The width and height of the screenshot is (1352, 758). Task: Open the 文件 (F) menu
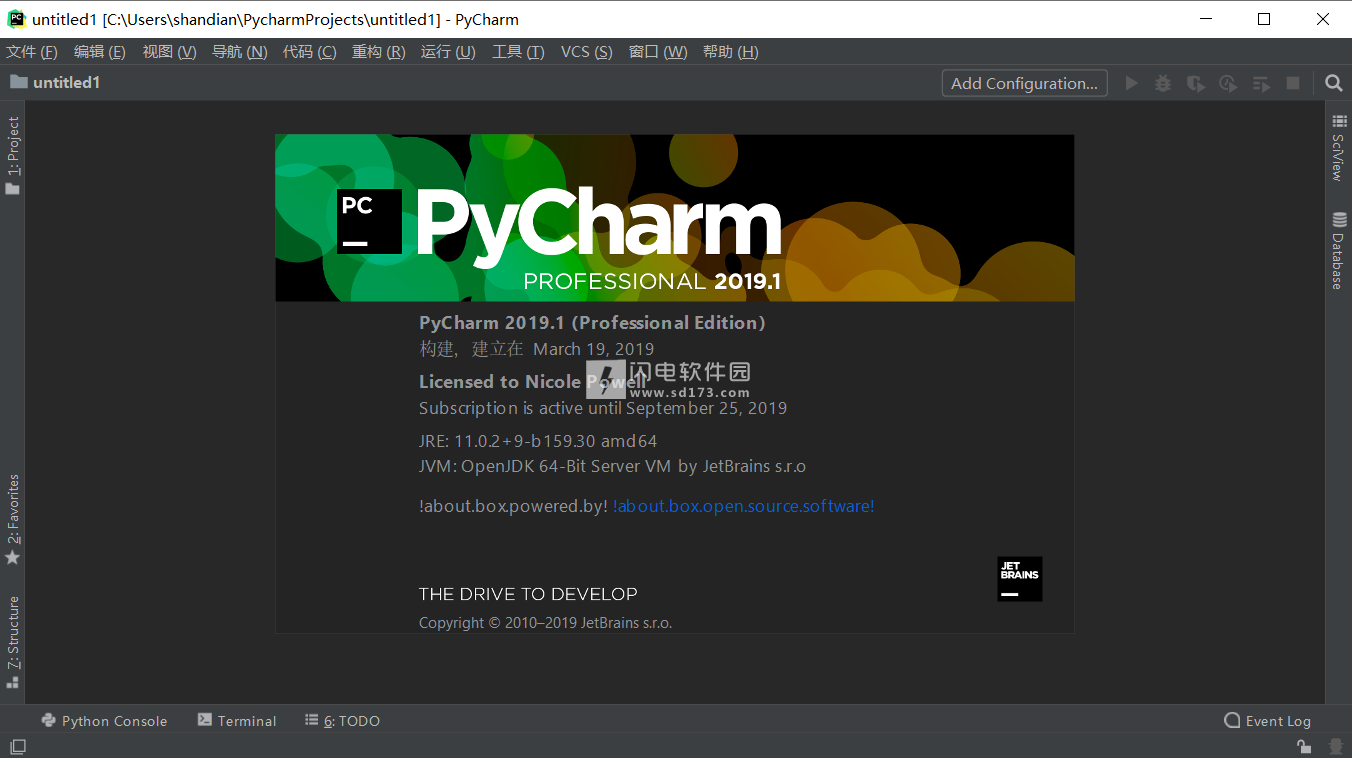pos(32,52)
